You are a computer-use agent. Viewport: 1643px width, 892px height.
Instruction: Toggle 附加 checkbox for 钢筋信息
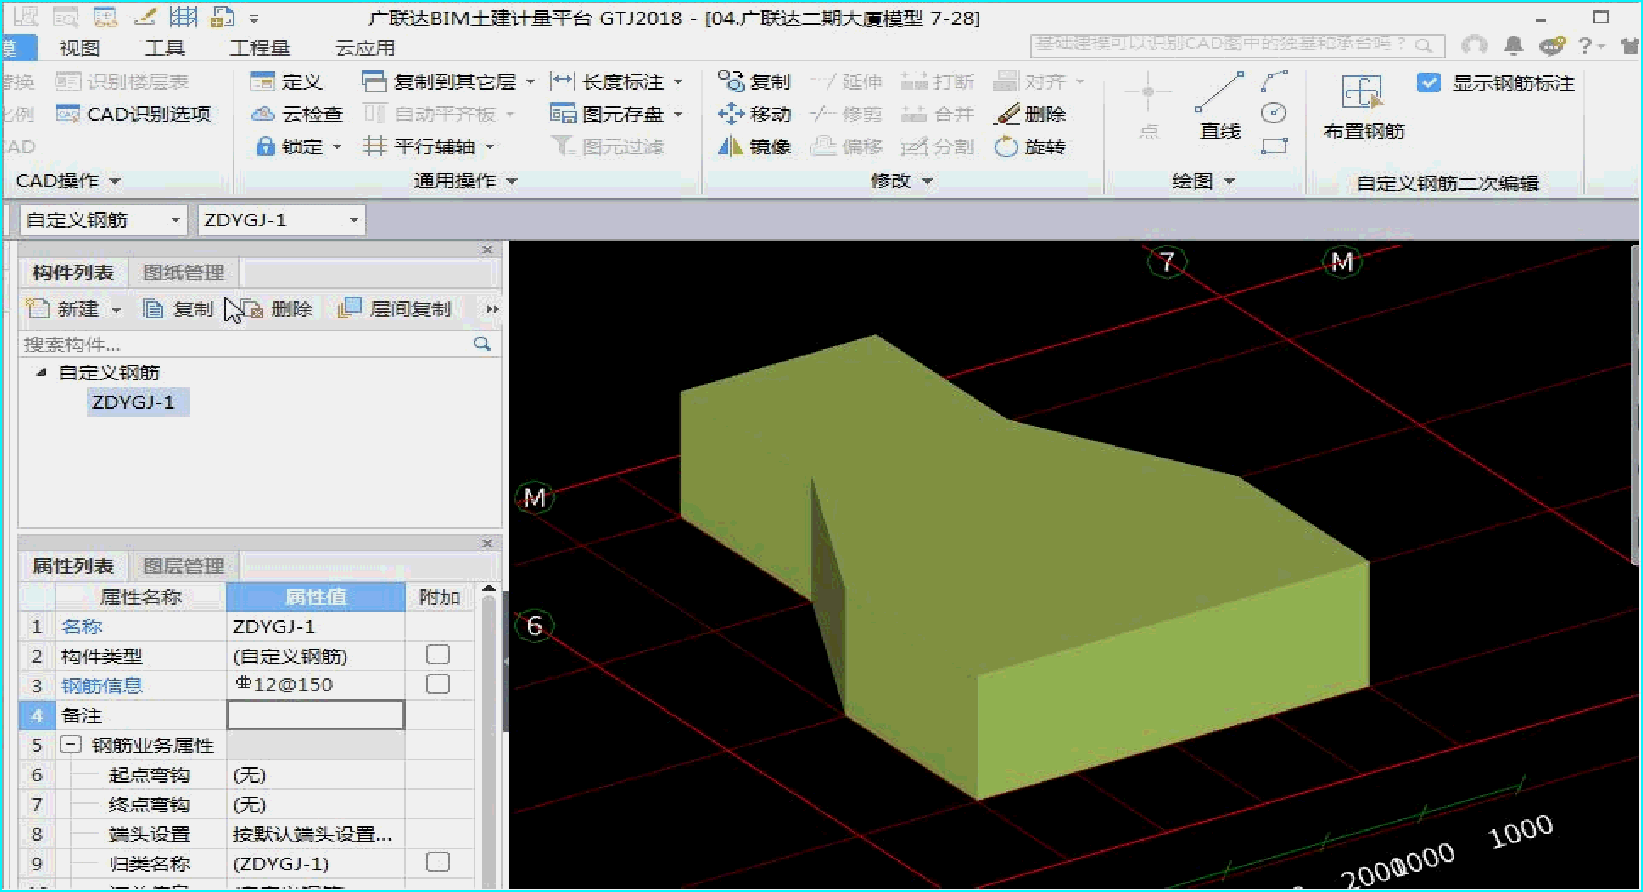coord(438,684)
